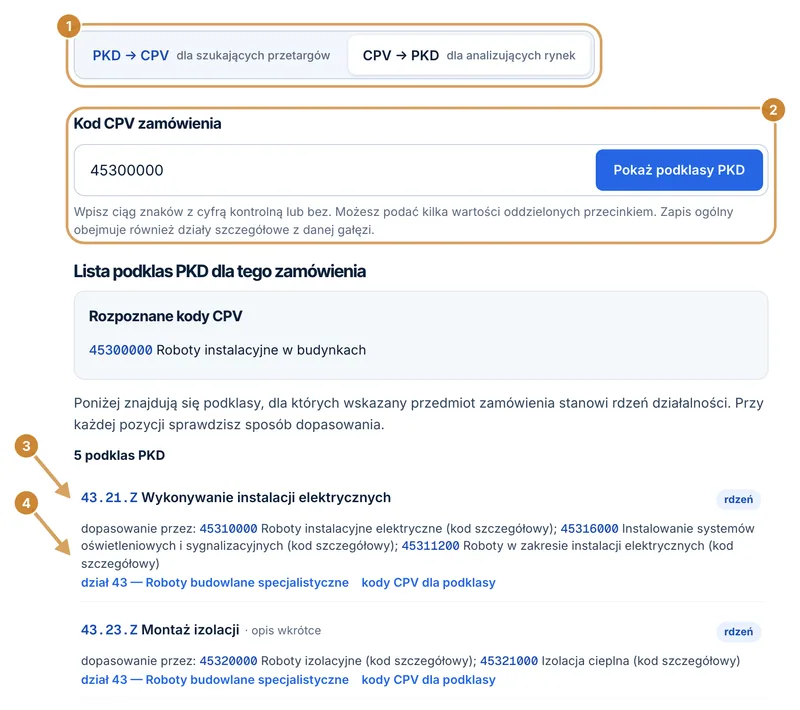Open PKD subclass 43.23.Z link
The image size is (800, 710).
[109, 630]
